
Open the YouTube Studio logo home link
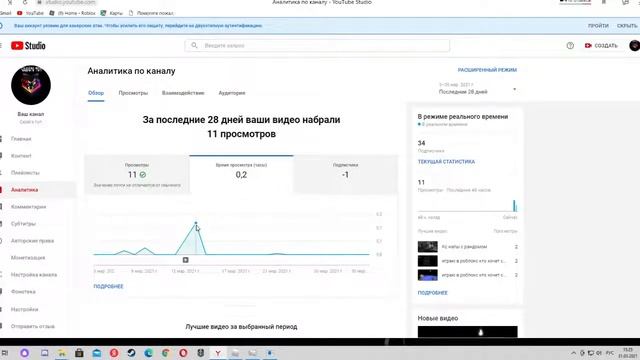28,46
